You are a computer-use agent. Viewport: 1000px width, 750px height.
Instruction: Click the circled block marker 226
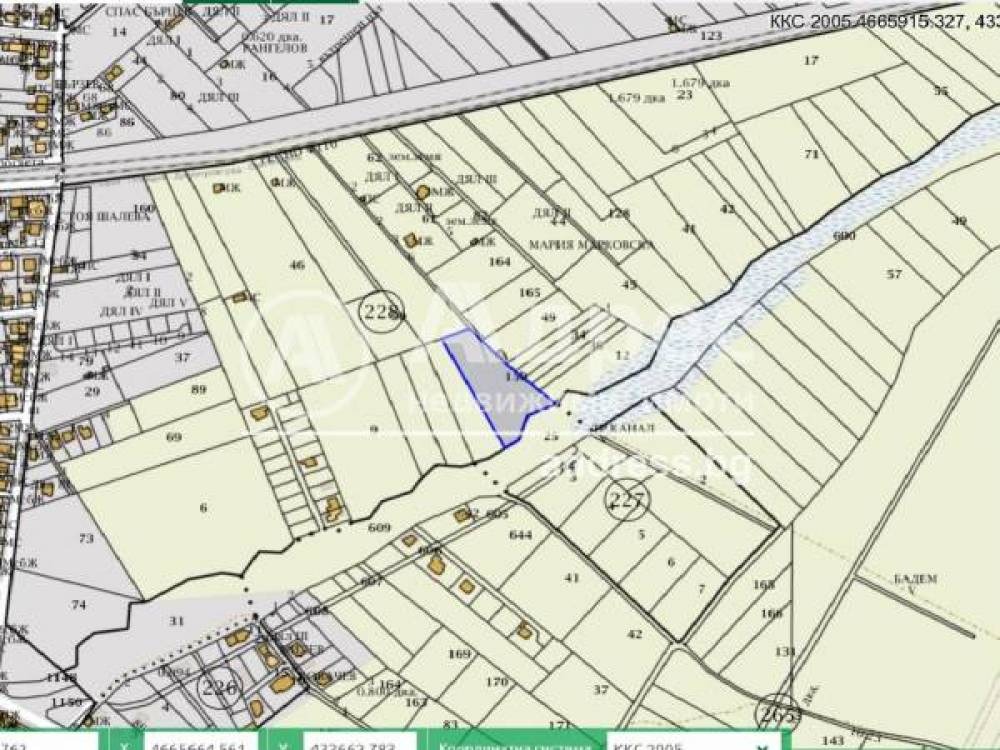(x=220, y=687)
